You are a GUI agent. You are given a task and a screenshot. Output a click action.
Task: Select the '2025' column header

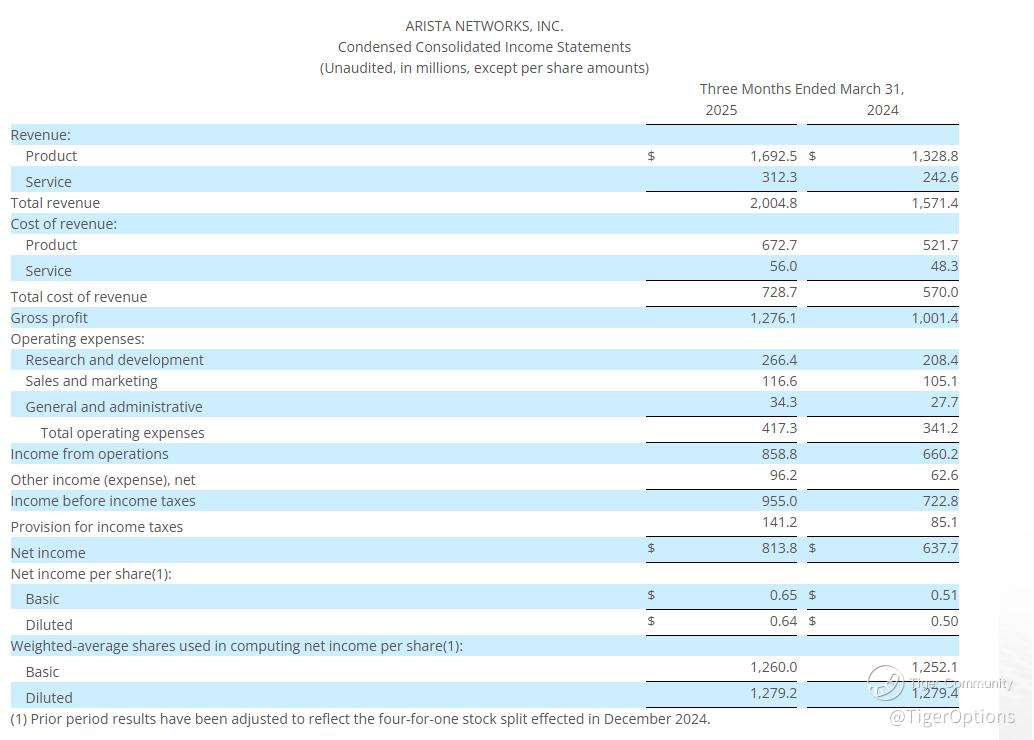721,110
